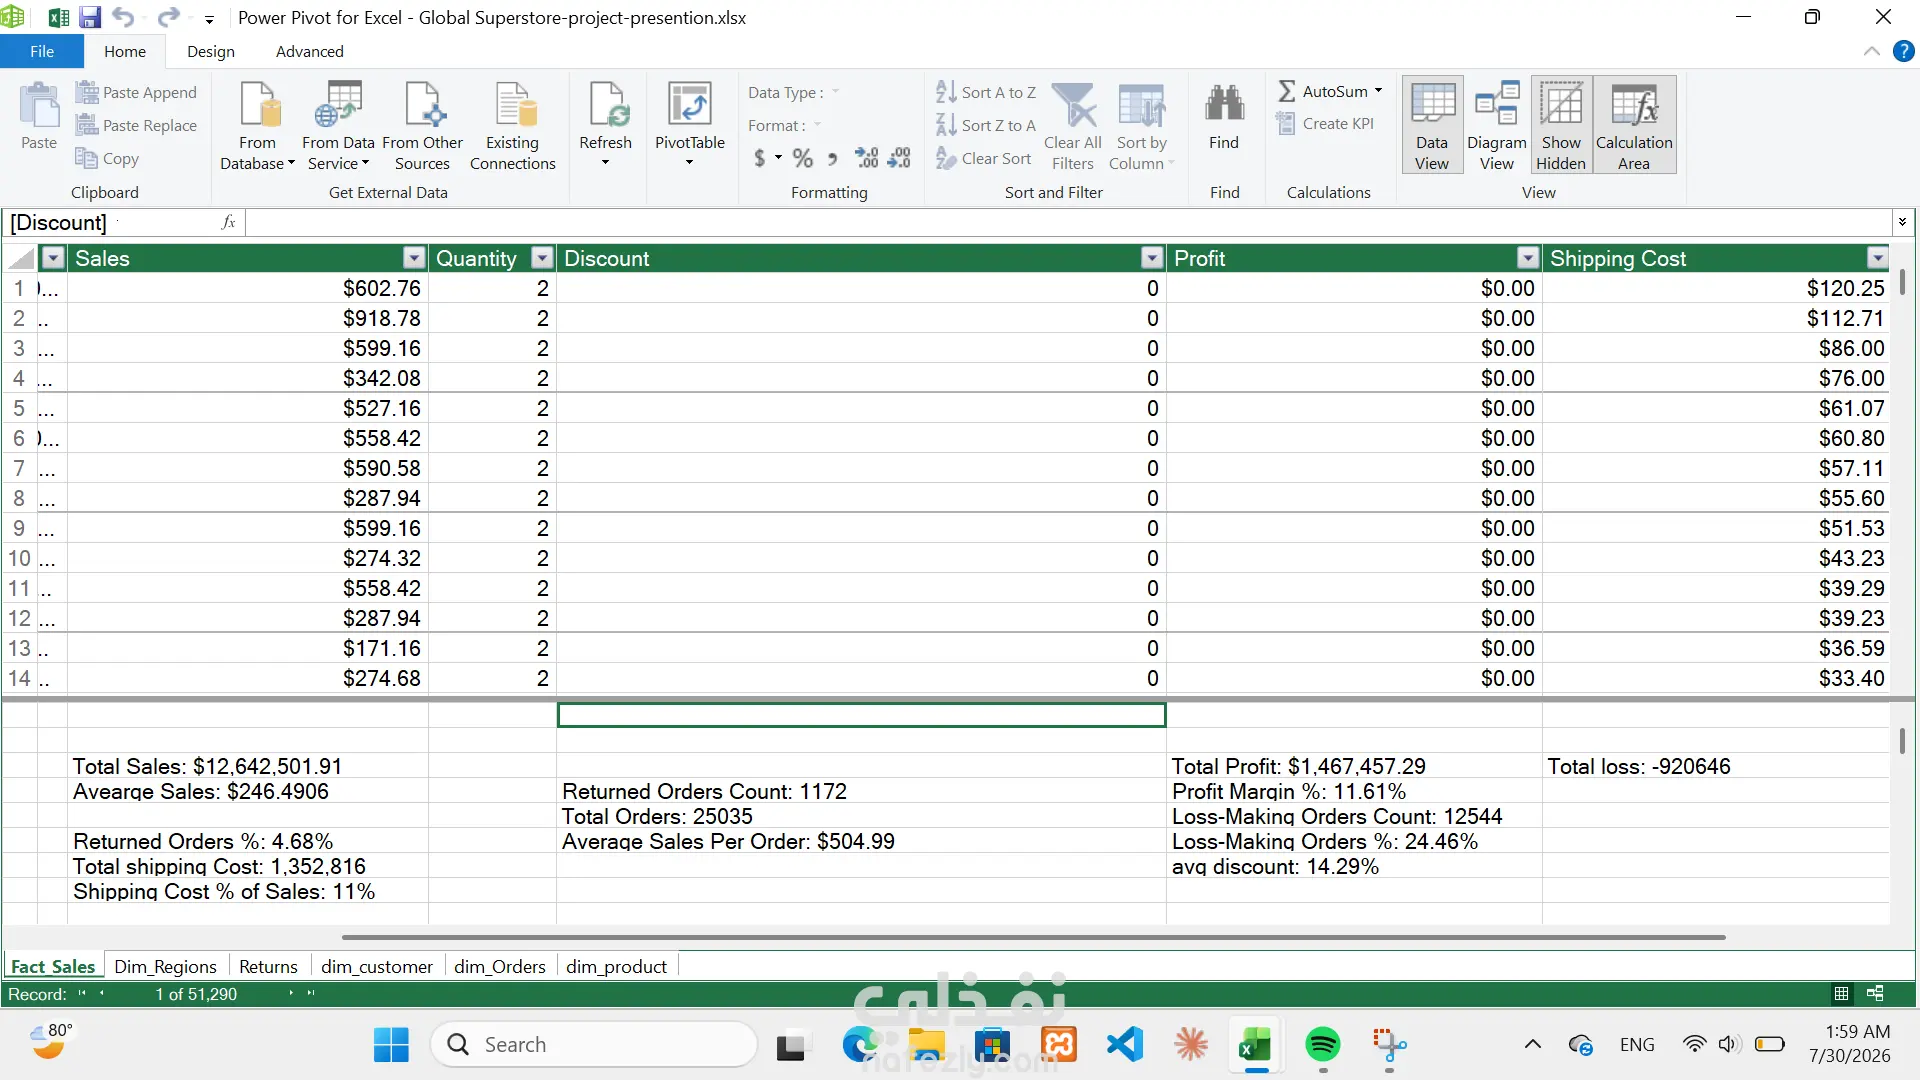This screenshot has width=1920, height=1080.
Task: Open Find binoculars tool
Action: coord(1224,118)
